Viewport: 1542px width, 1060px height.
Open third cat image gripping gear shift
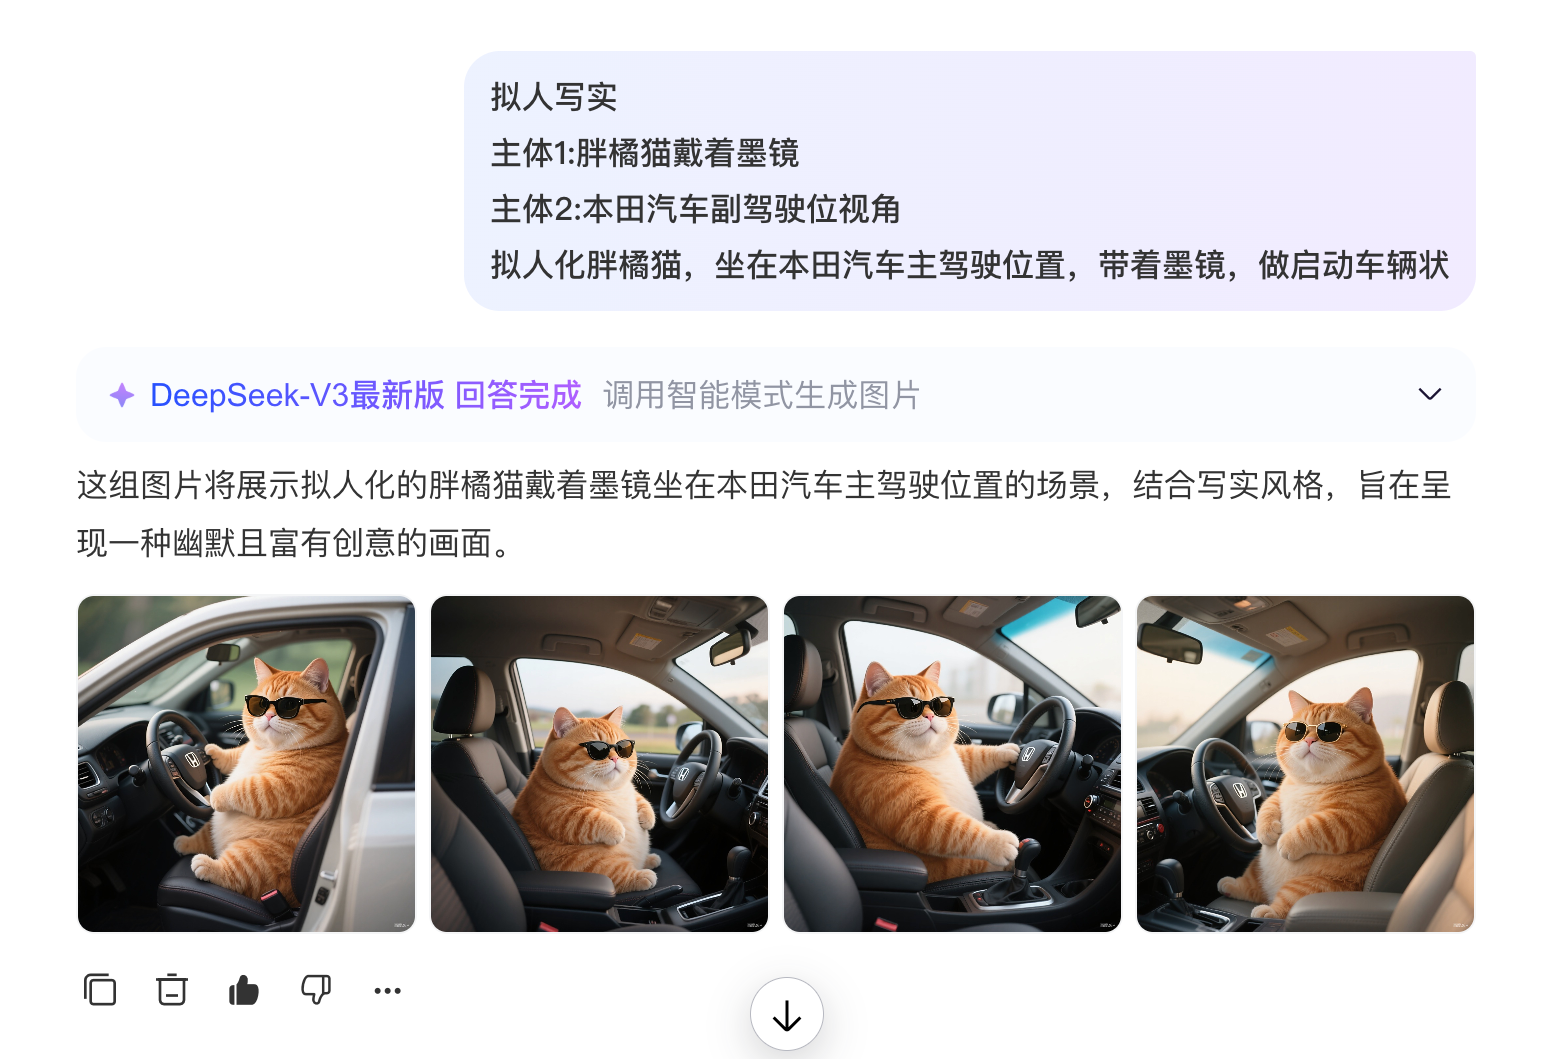point(952,764)
